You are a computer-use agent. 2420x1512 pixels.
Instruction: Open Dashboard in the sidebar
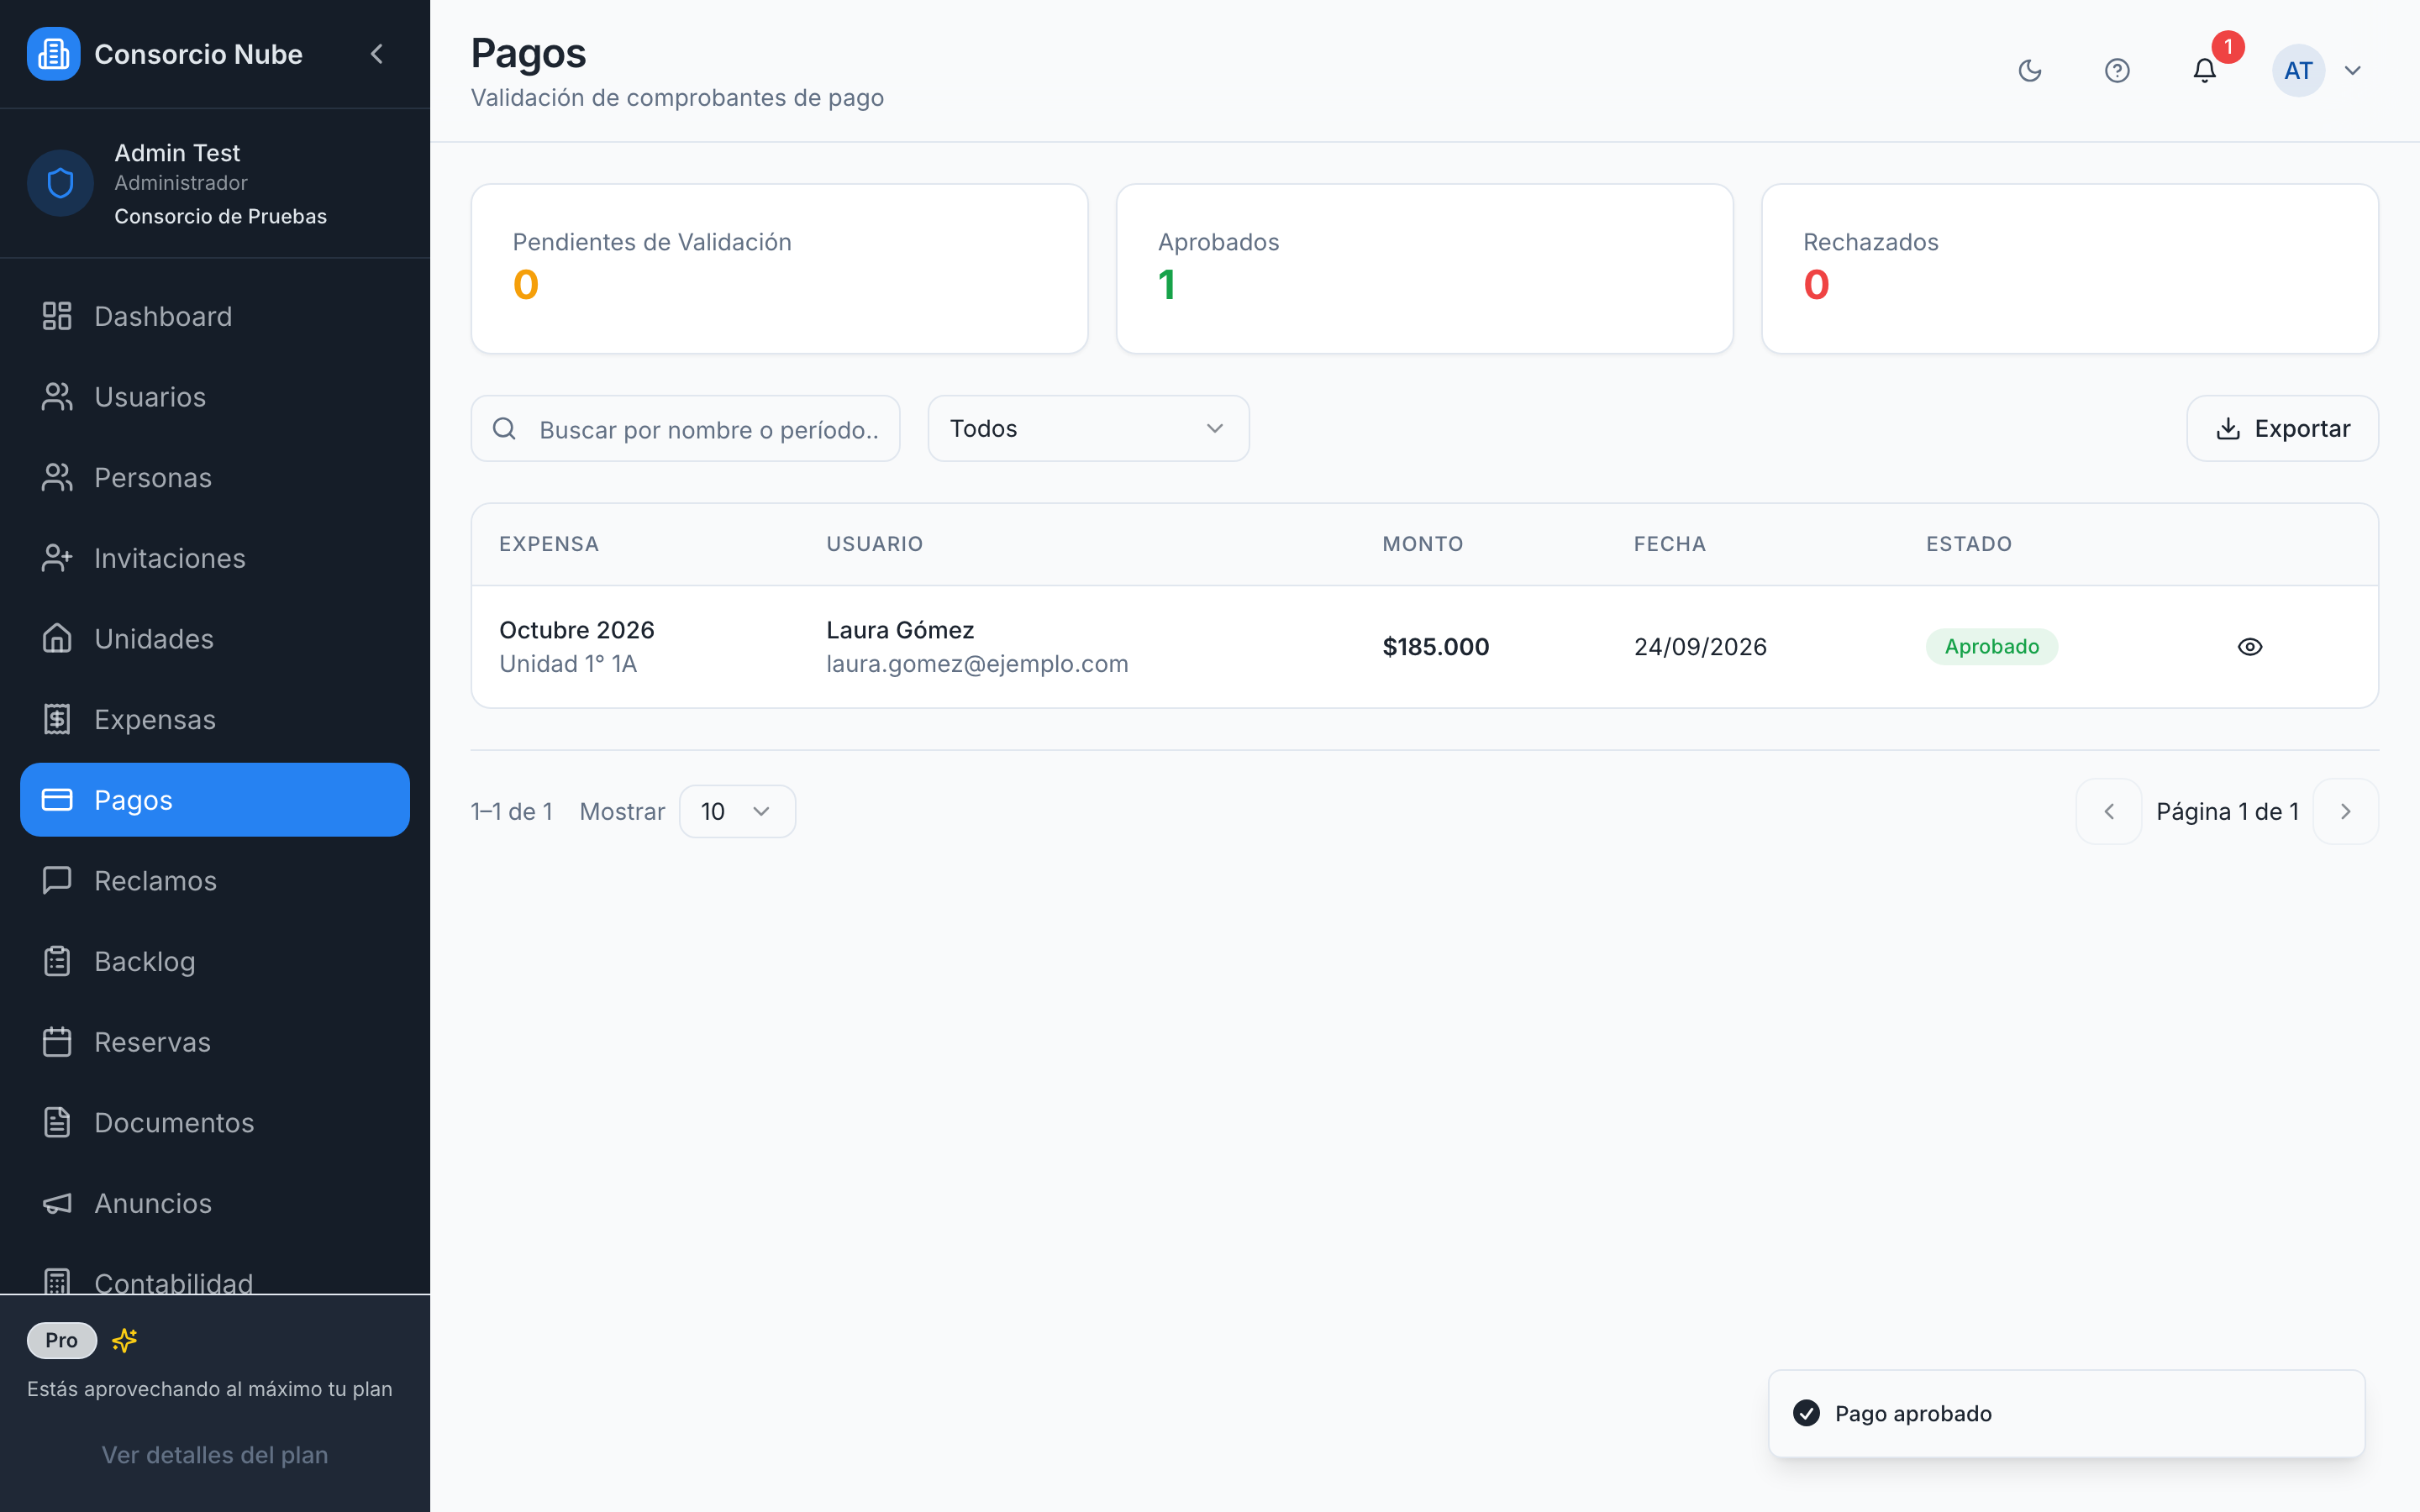[215, 316]
